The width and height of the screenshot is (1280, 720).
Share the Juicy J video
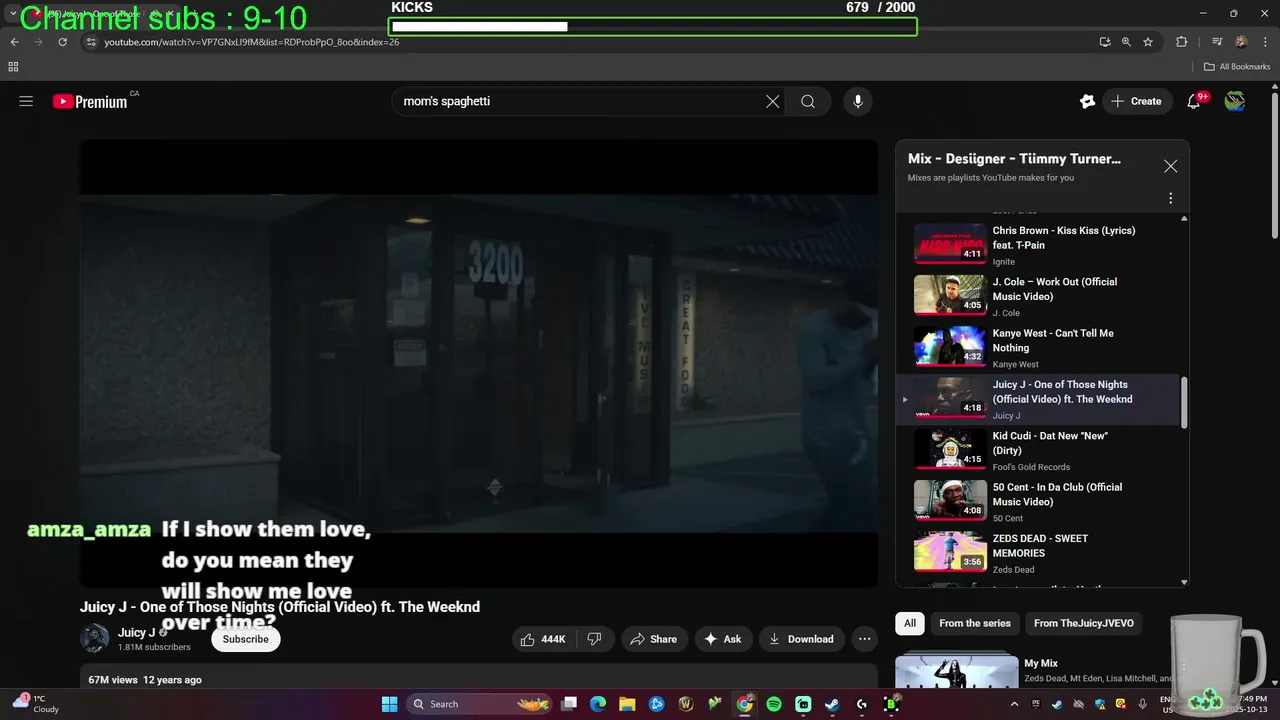[x=652, y=639]
